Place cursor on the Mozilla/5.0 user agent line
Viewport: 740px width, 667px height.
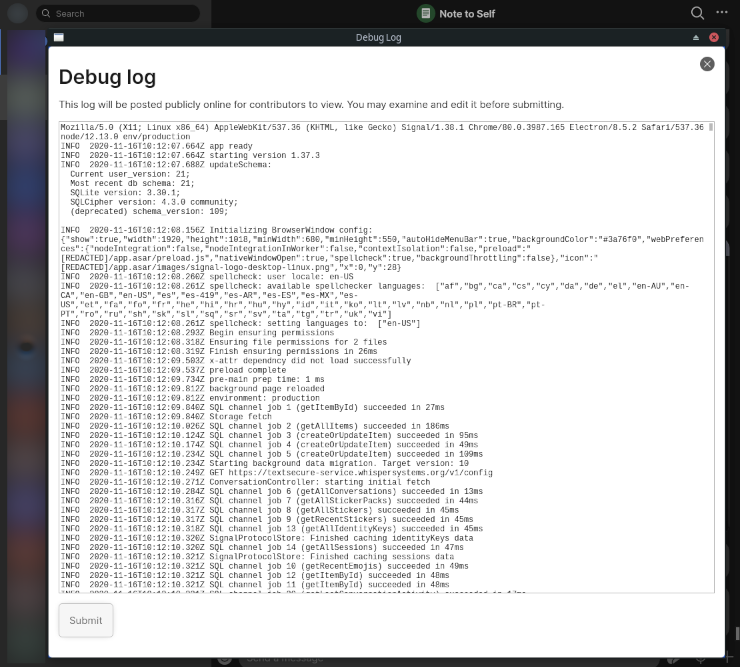pyautogui.click(x=382, y=132)
